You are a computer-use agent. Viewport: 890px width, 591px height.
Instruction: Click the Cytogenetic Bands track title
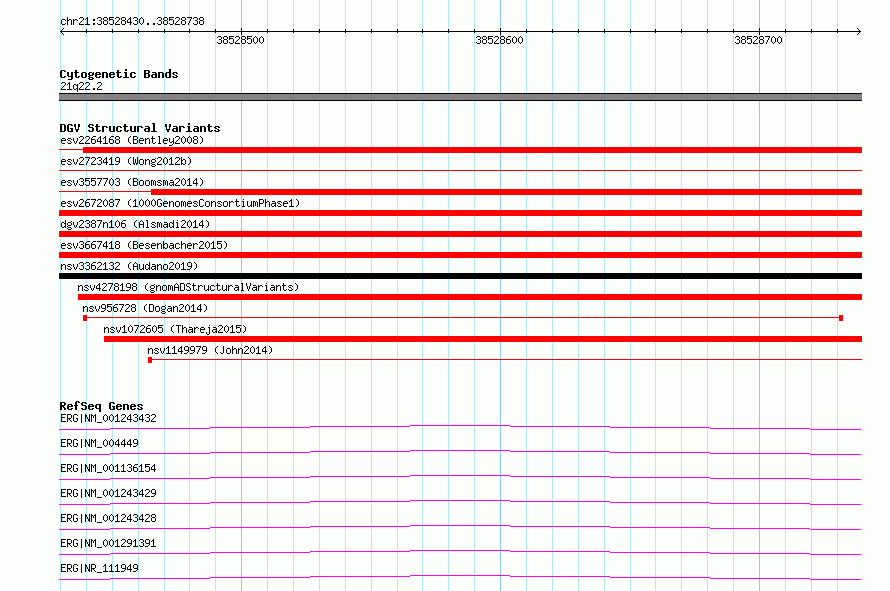pos(119,74)
